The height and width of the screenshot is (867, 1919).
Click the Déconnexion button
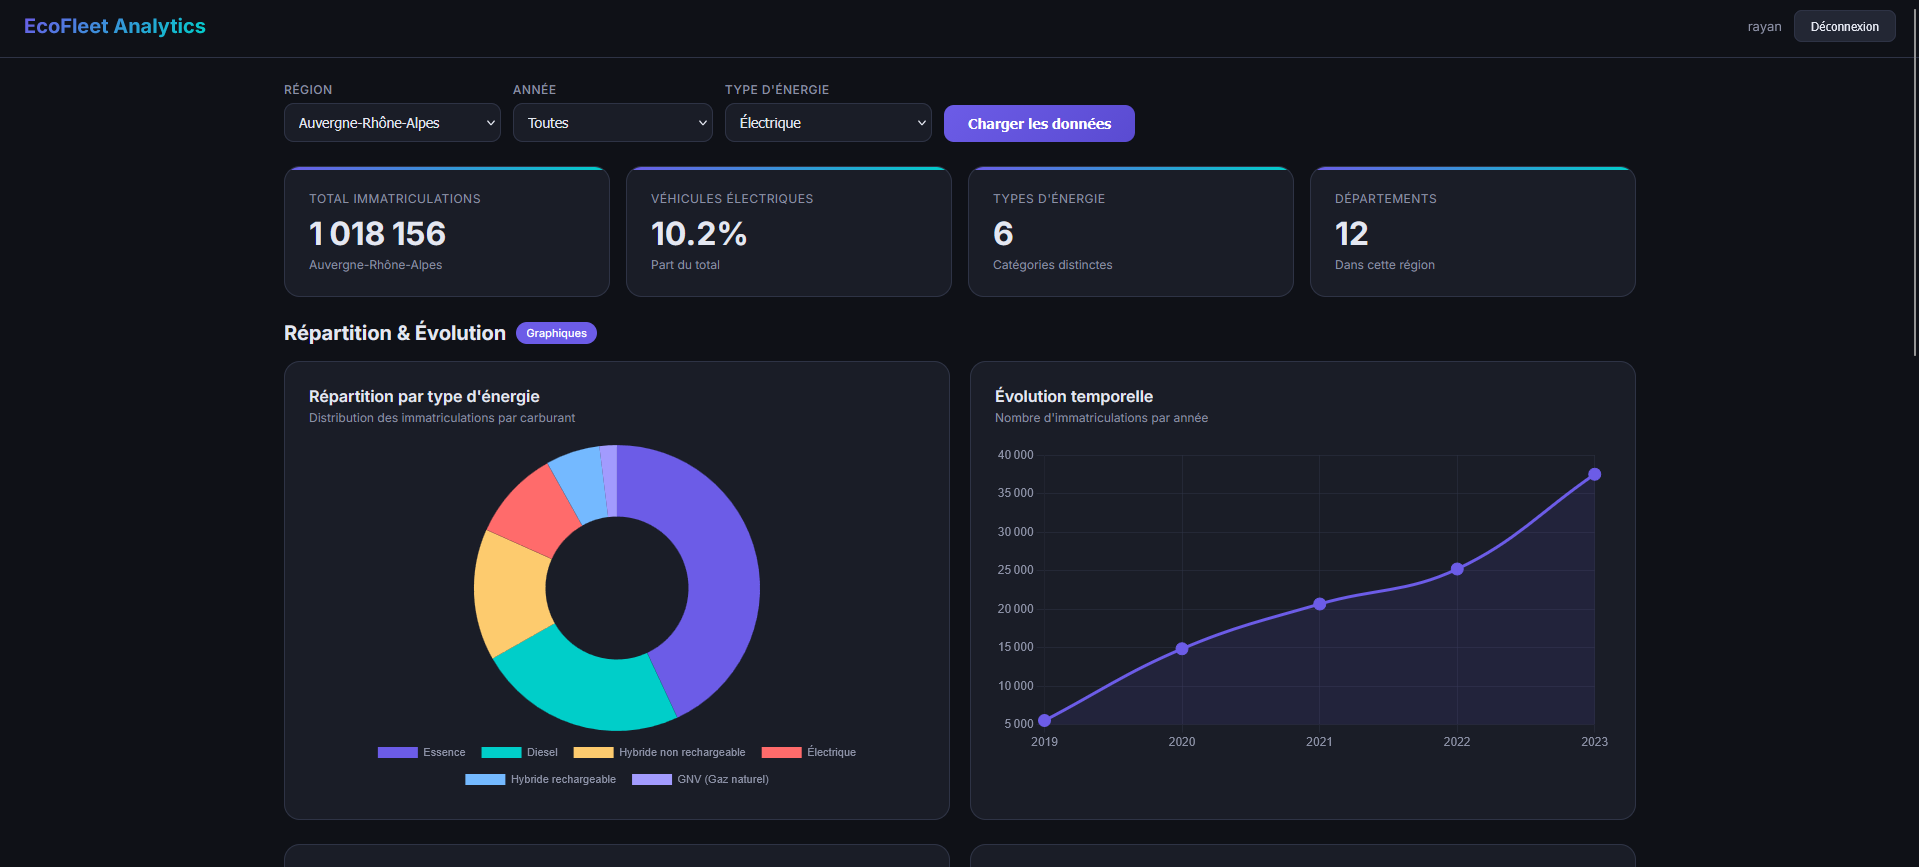pos(1844,26)
